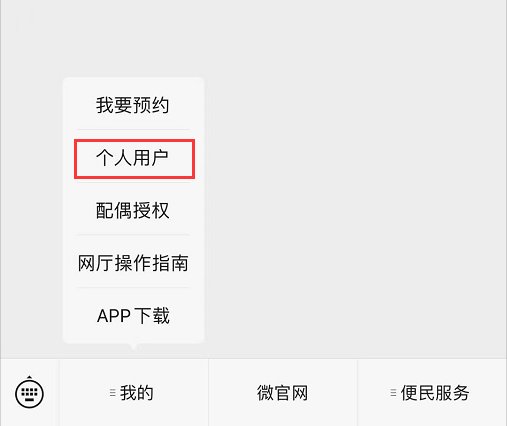Click empty chat area to dismiss popup
The width and height of the screenshot is (507, 426).
click(x=353, y=180)
